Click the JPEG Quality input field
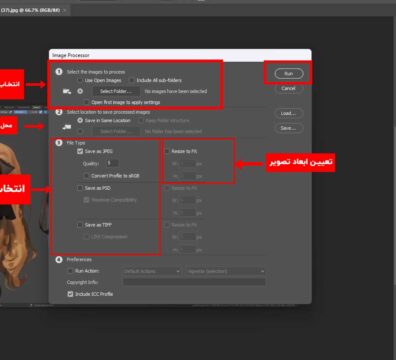The height and width of the screenshot is (360, 396). (x=112, y=163)
